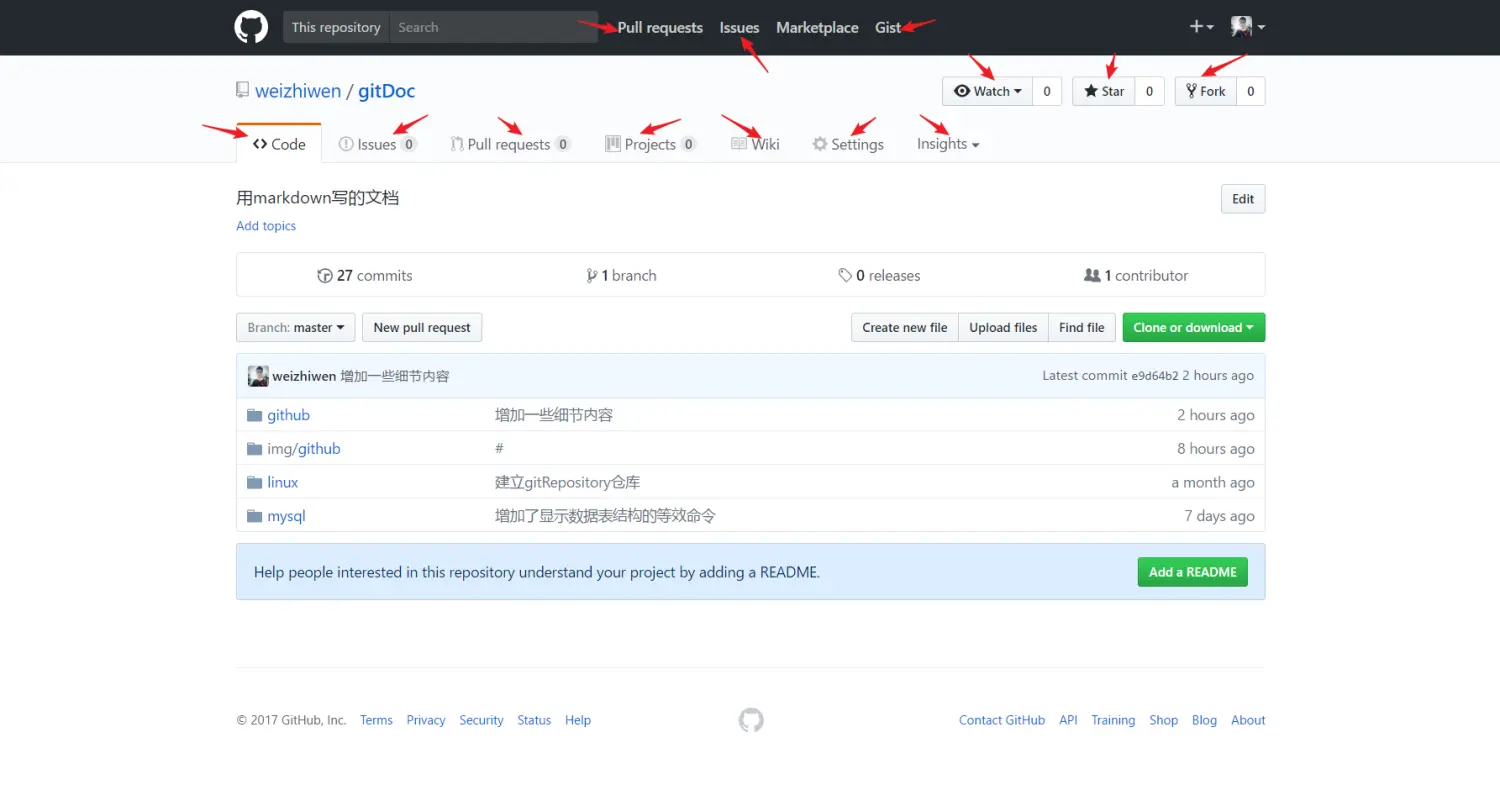Open the Security footer link
The width and height of the screenshot is (1500, 801).
[481, 720]
